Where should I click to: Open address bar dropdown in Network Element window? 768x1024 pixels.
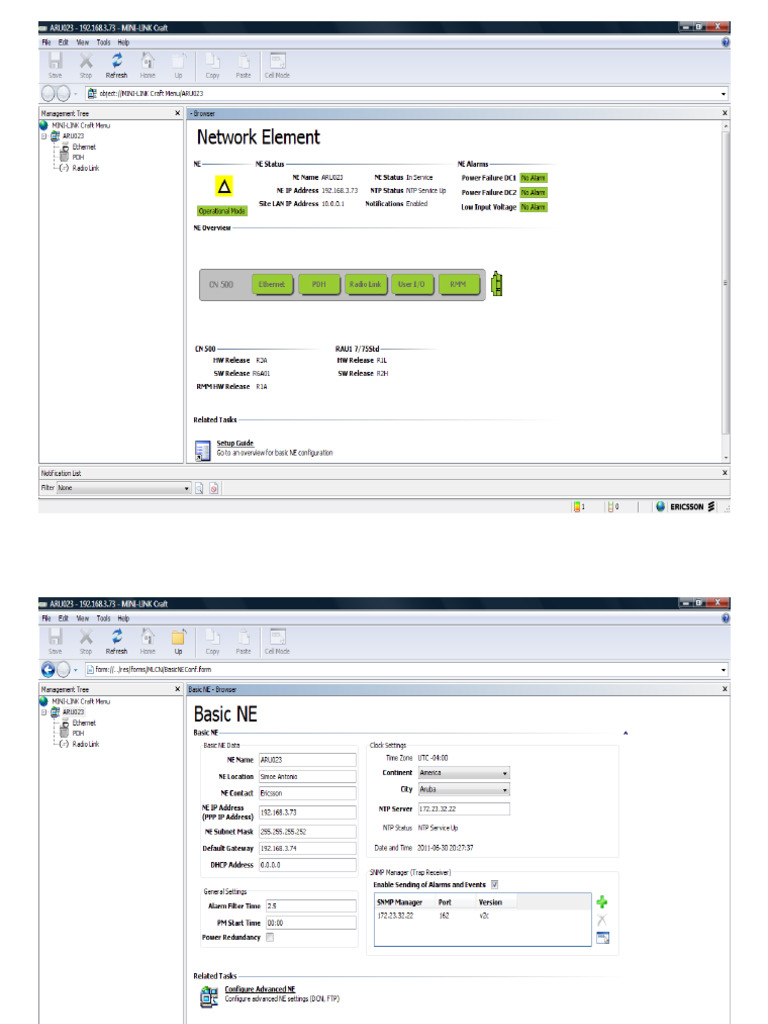tap(723, 94)
